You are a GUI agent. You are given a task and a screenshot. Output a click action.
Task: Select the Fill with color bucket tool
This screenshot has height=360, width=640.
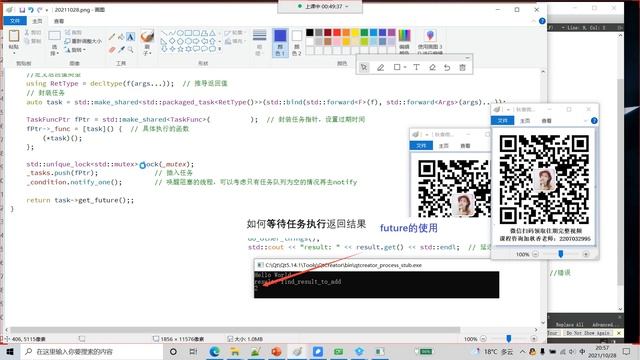pos(121,37)
